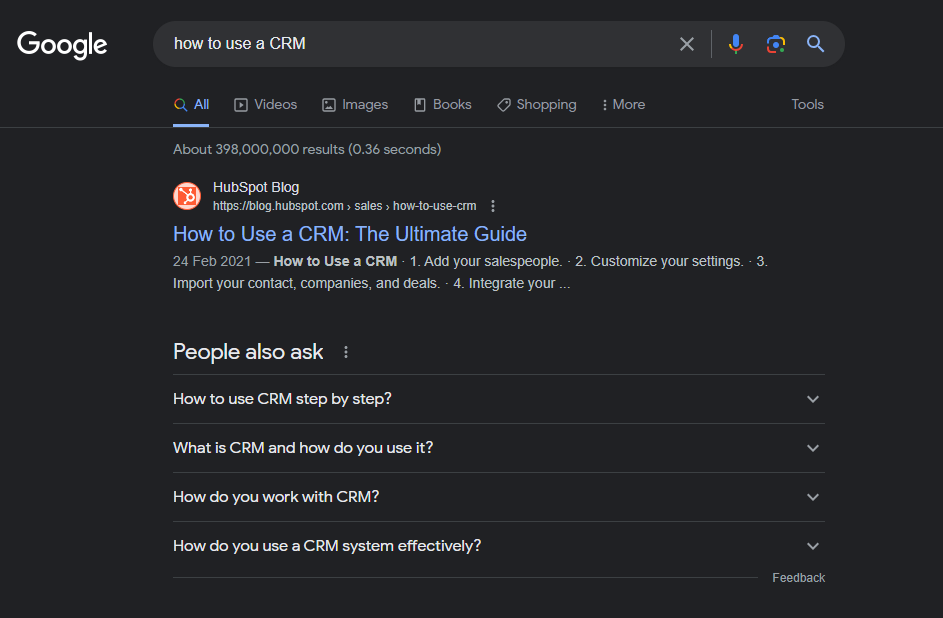Expand 'How do you use a CRM system effectively?'
Screen dimensions: 943x618
coord(813,546)
